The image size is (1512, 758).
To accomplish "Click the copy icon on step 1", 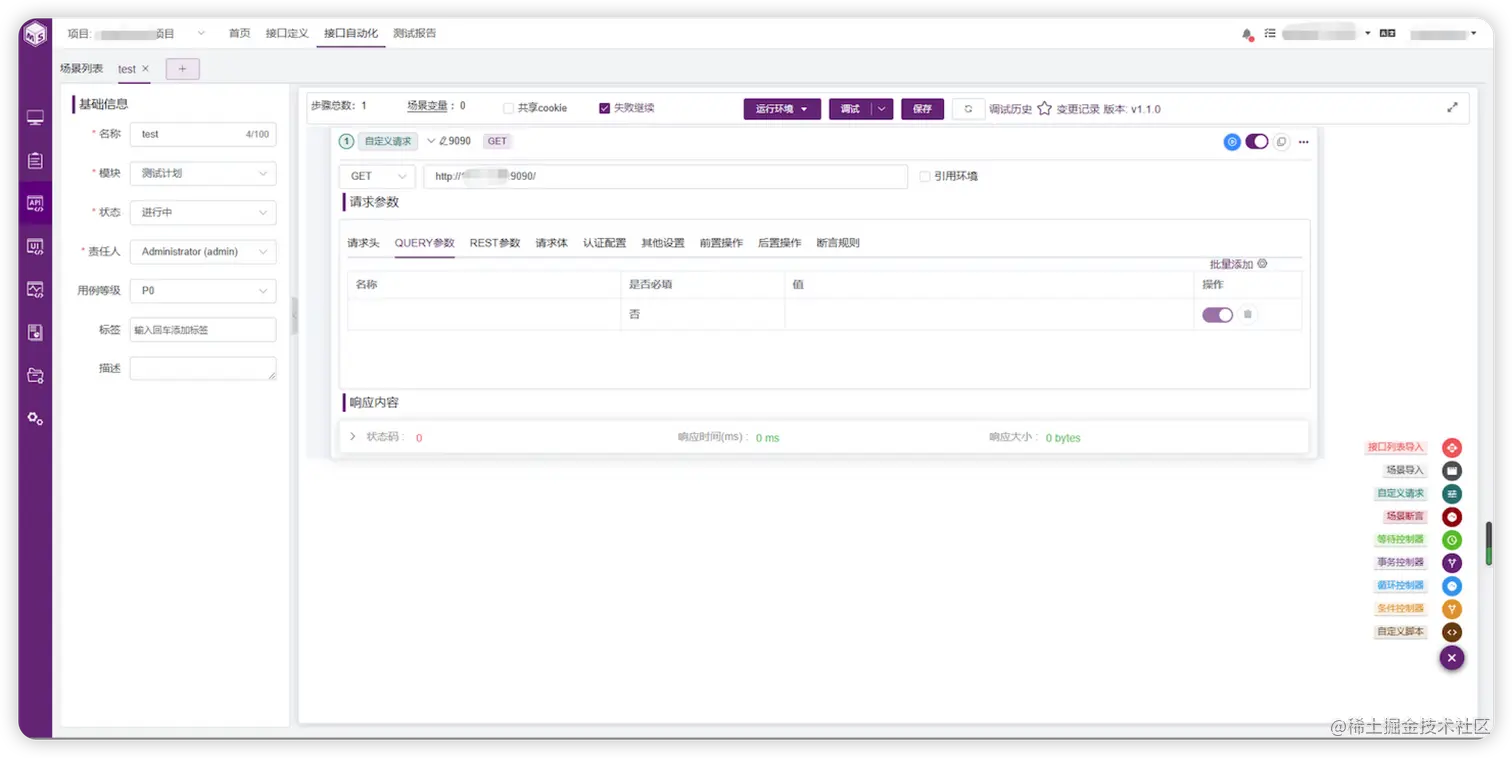I will coord(1281,142).
